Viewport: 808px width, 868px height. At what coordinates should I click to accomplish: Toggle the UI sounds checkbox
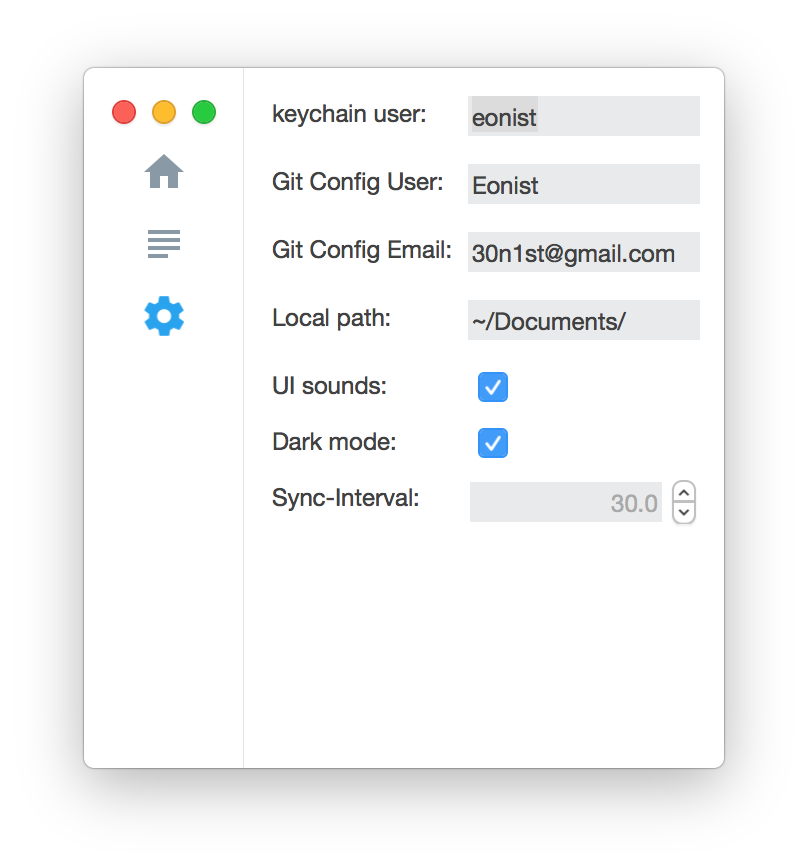(x=493, y=386)
